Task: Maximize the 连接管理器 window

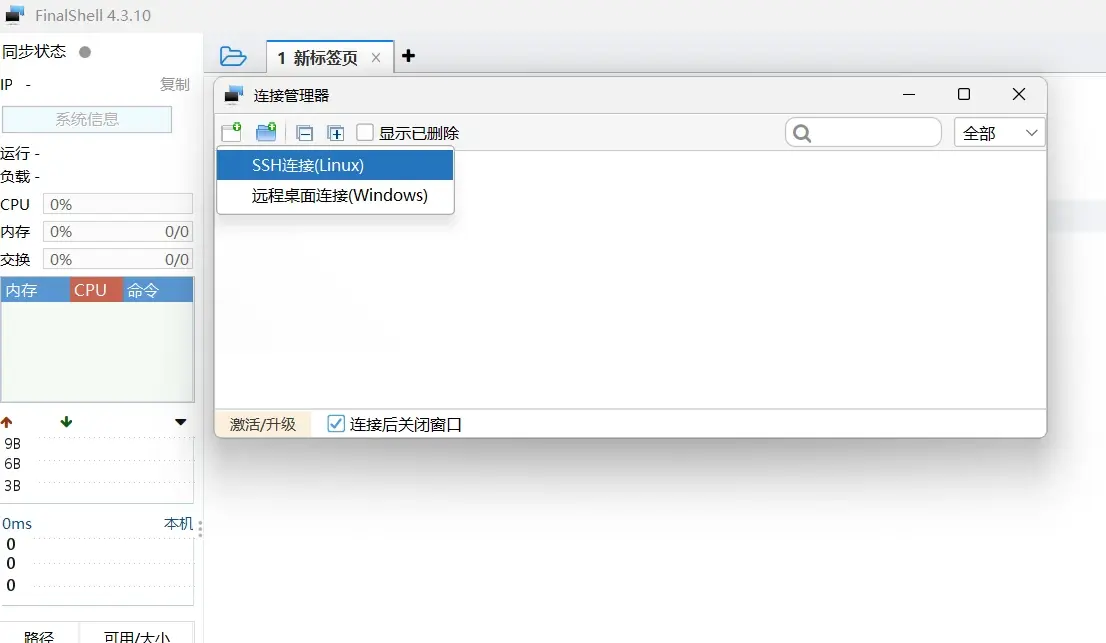Action: 964,94
